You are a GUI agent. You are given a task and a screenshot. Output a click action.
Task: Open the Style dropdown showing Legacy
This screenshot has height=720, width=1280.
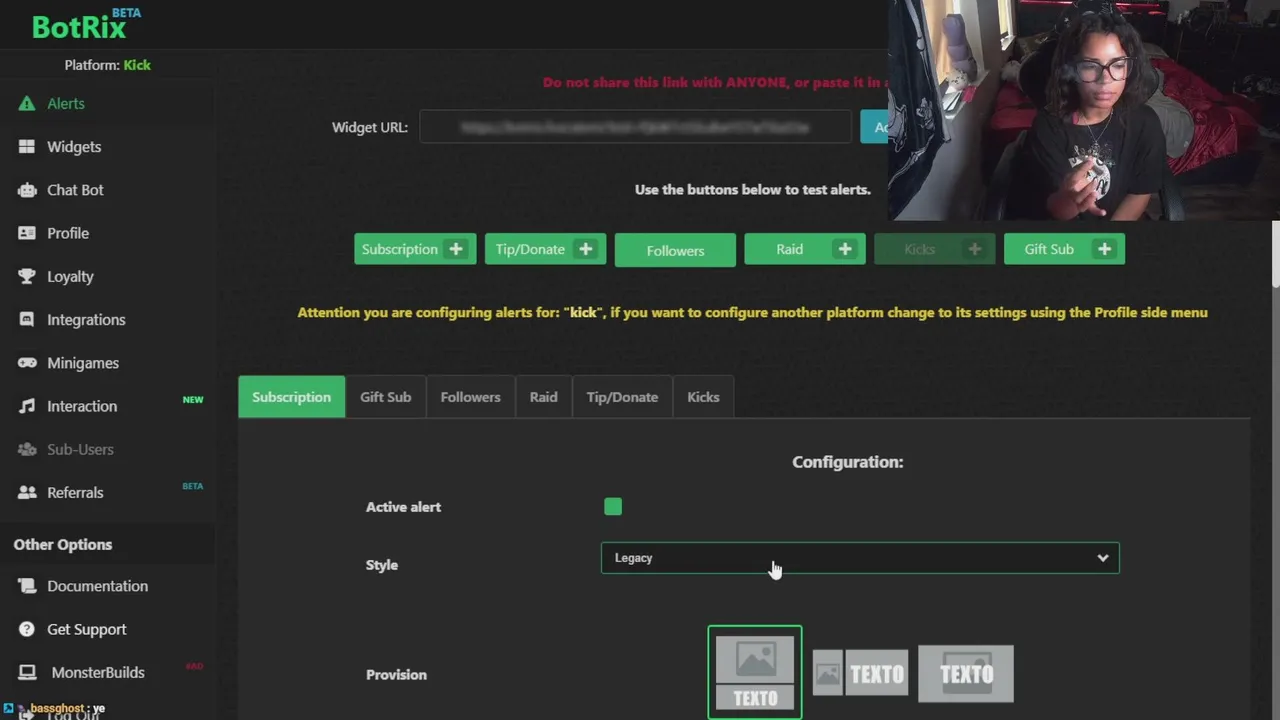(x=860, y=558)
